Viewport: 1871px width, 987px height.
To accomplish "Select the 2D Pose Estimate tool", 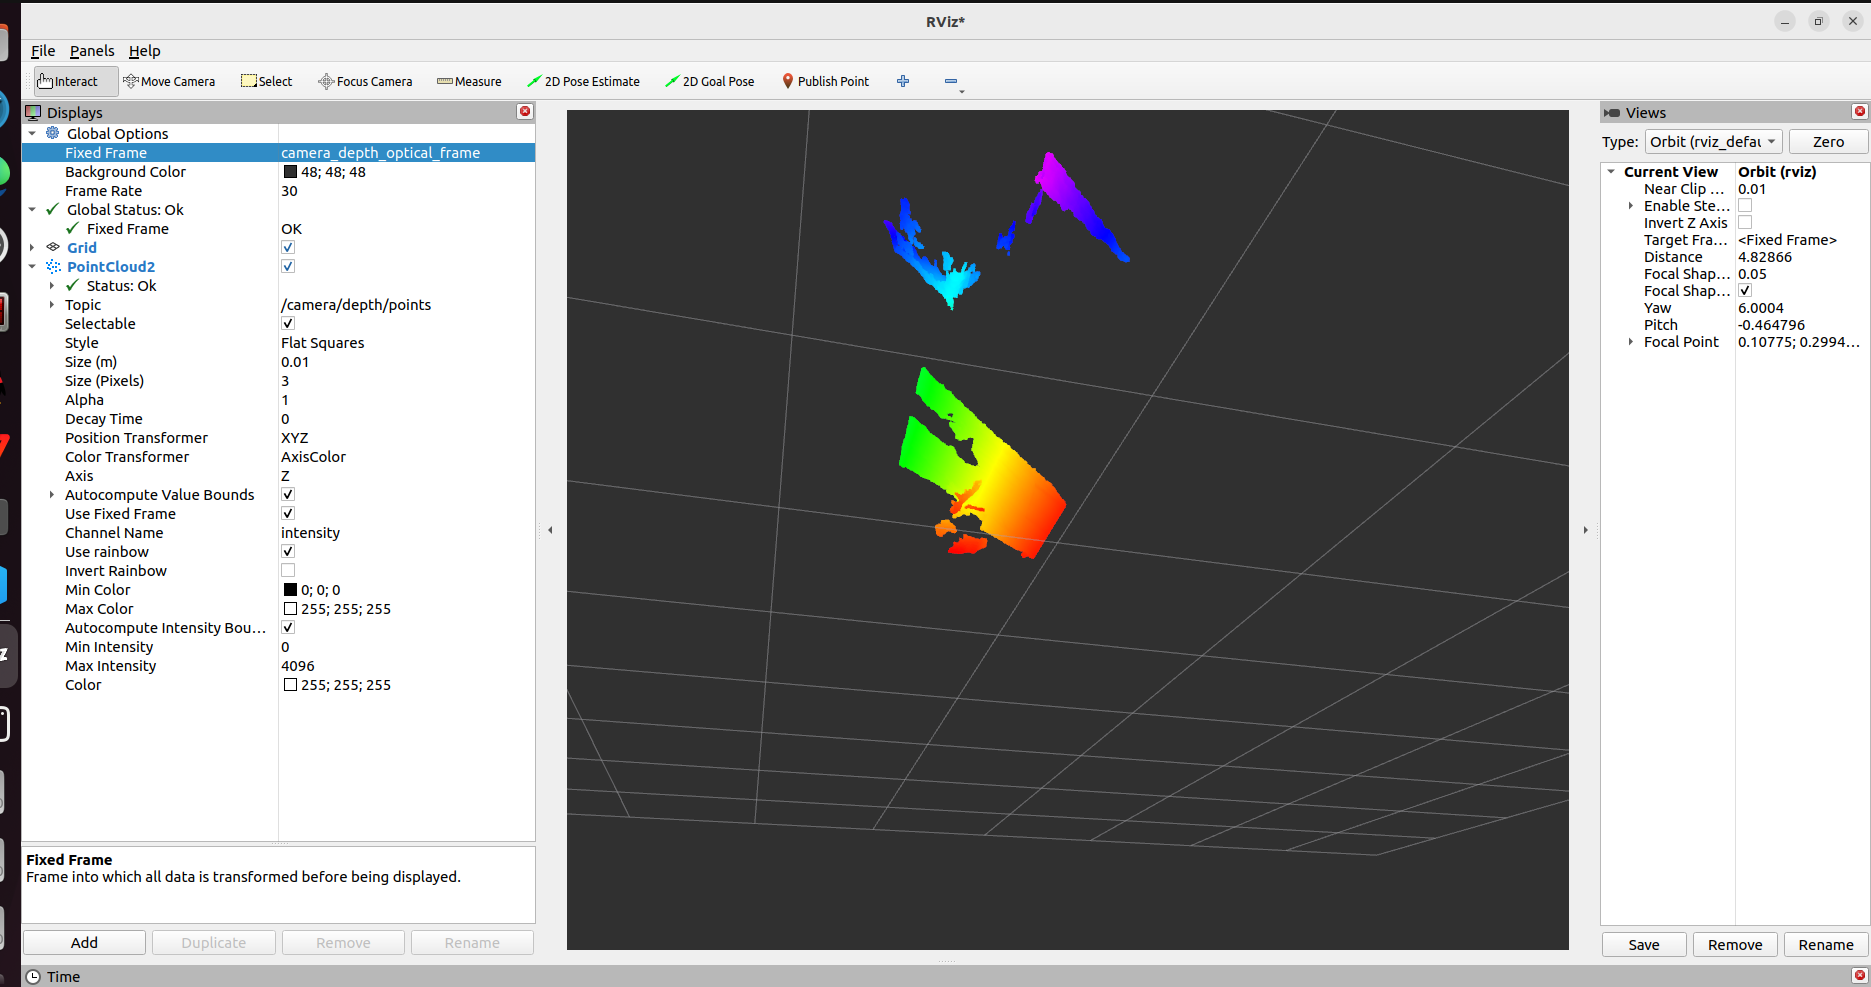I will point(583,81).
